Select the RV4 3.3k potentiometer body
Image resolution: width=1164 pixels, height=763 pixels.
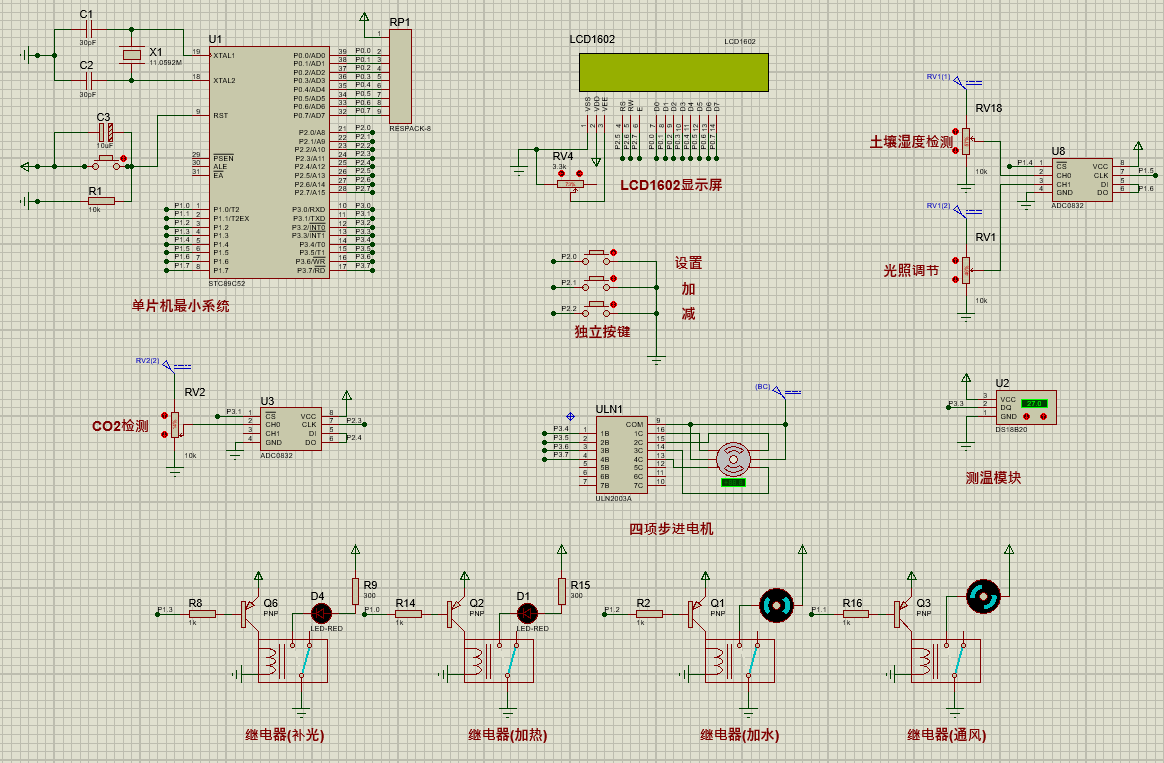point(570,184)
